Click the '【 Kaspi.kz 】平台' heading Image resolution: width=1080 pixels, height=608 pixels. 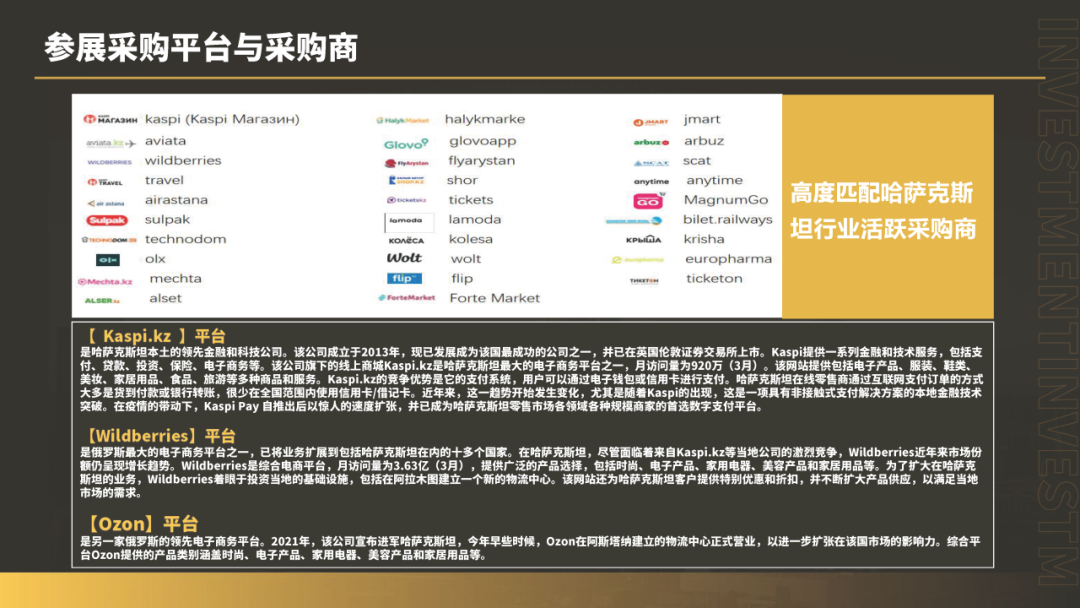click(x=154, y=336)
